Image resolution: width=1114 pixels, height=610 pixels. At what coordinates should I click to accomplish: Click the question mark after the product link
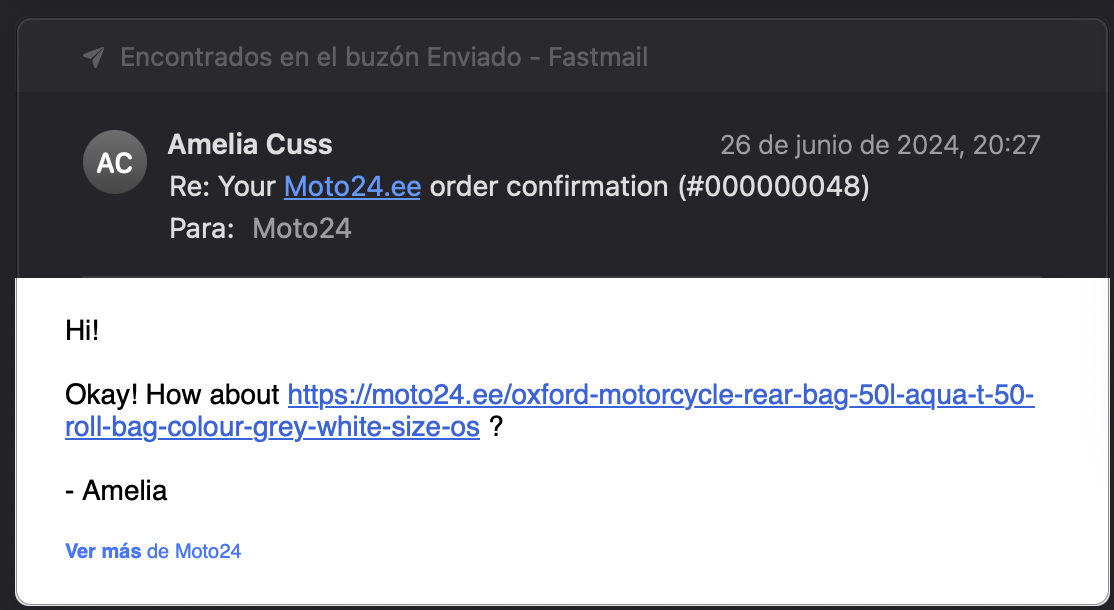495,428
